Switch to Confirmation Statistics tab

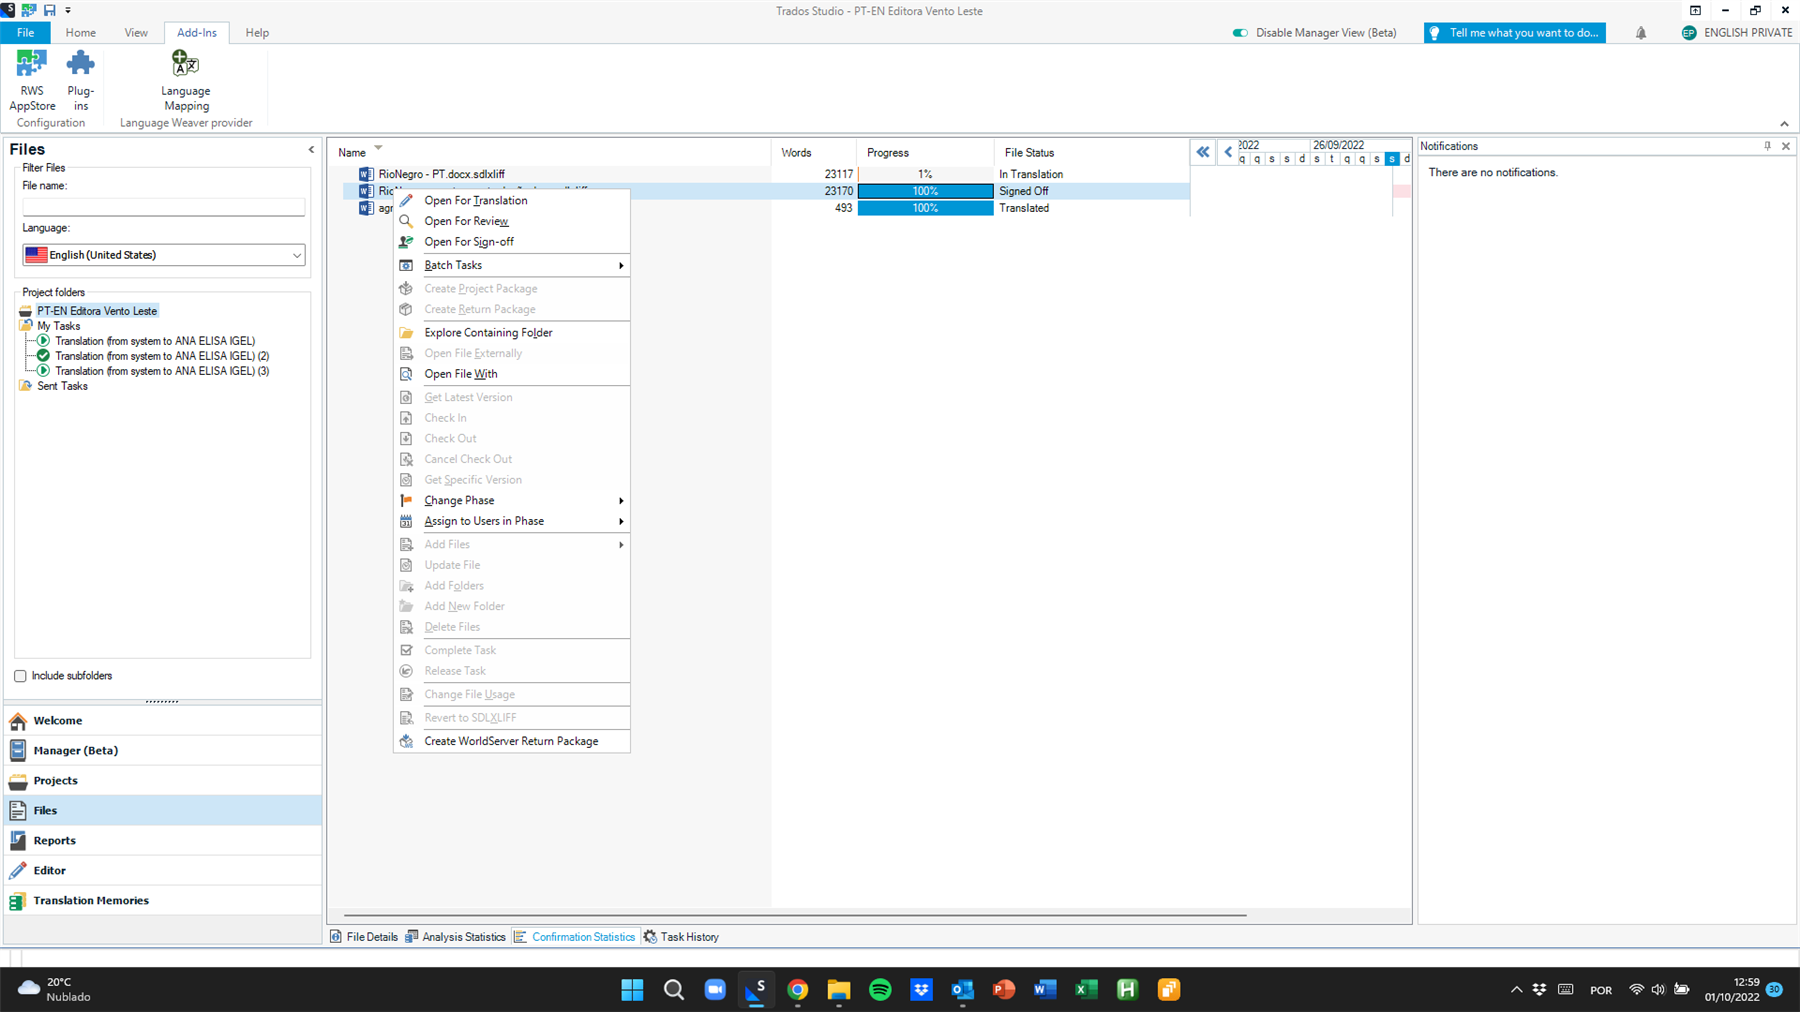[x=575, y=937]
